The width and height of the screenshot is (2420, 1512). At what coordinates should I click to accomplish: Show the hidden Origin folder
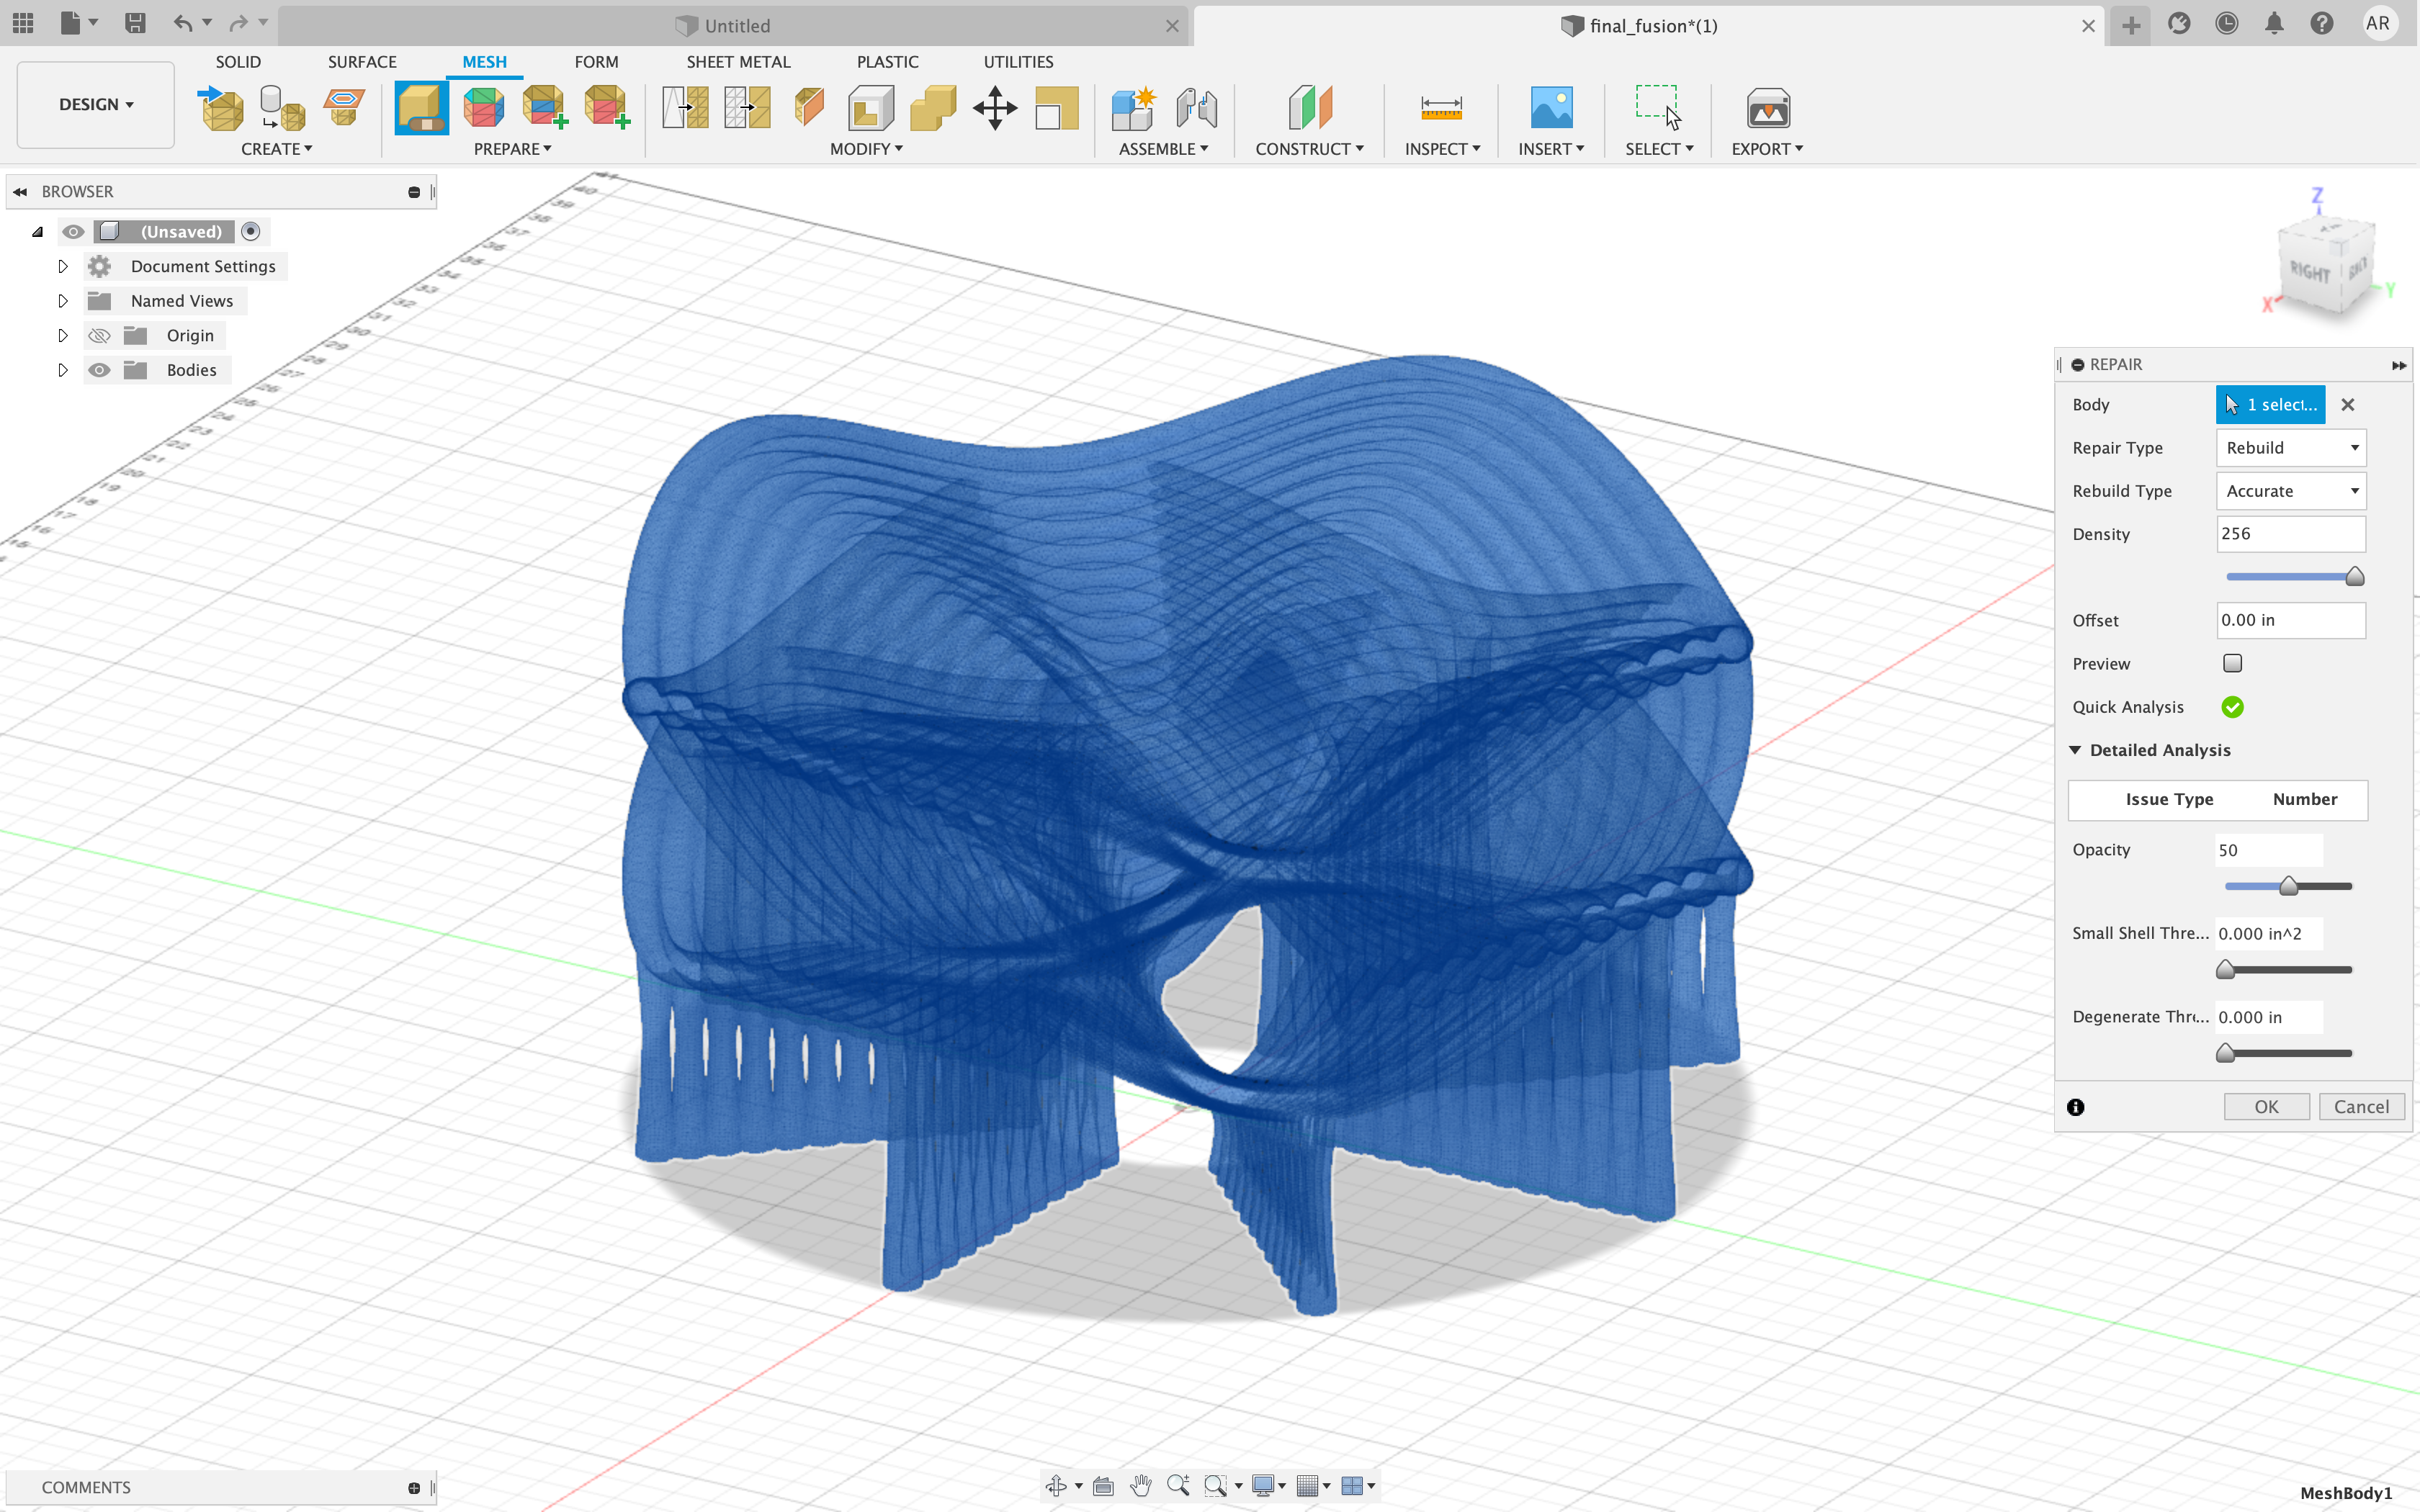[99, 335]
